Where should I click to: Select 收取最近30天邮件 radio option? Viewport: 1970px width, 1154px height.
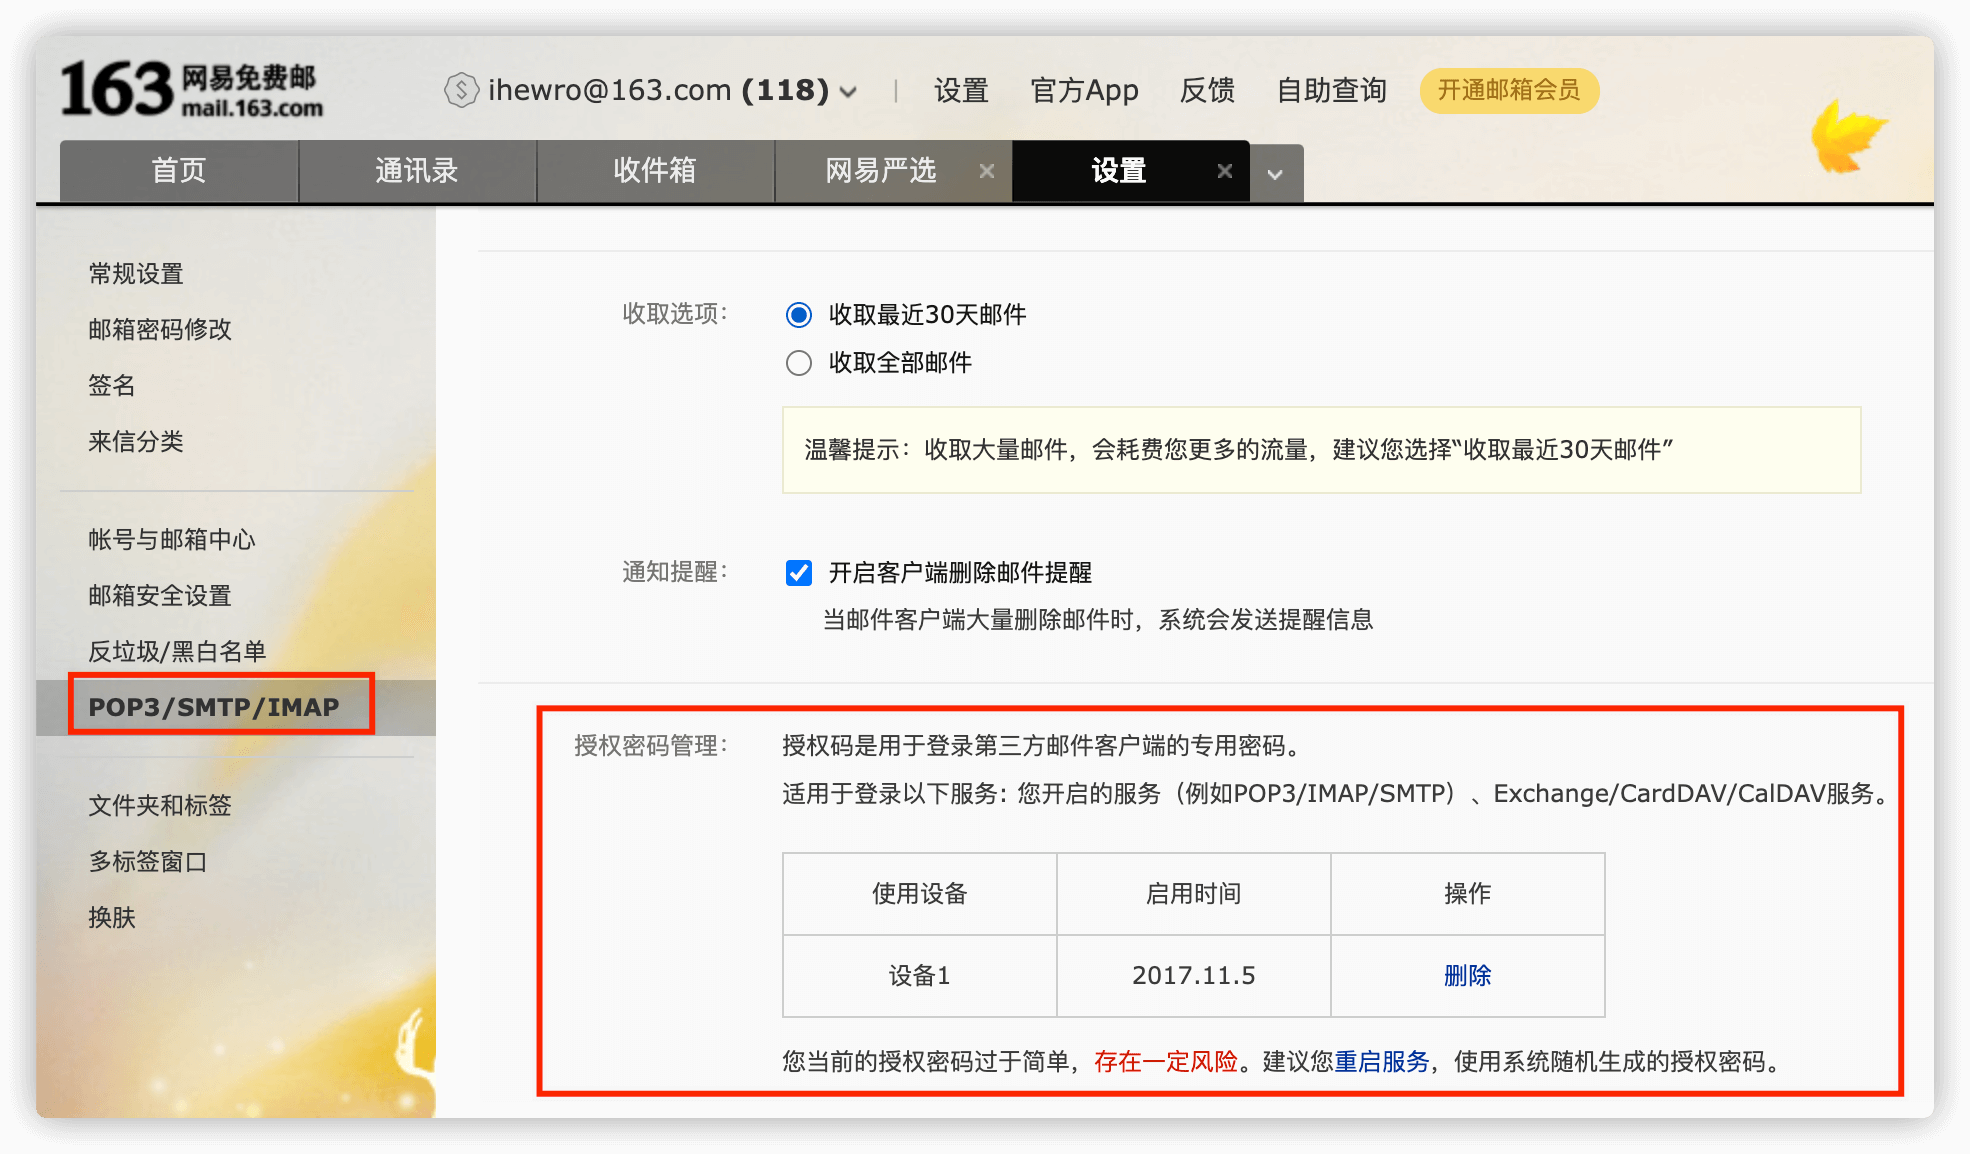[x=798, y=315]
